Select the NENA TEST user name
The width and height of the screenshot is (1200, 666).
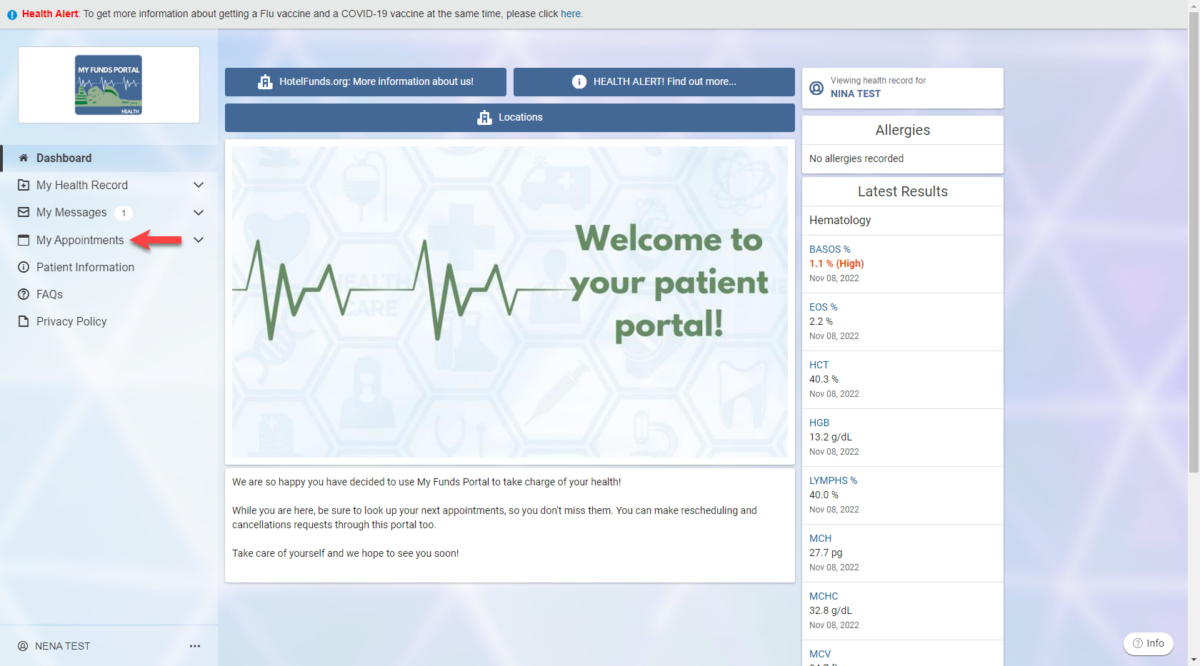62,646
